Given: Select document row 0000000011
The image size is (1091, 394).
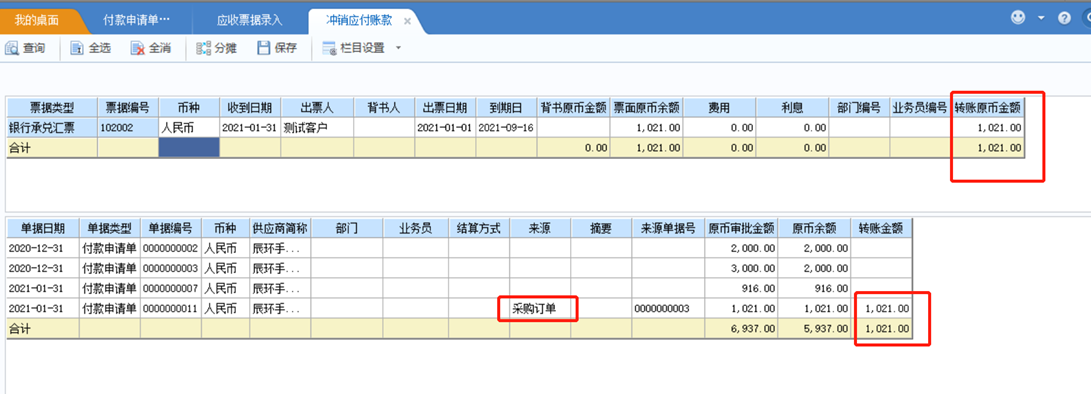Looking at the screenshot, I should coord(459,308).
